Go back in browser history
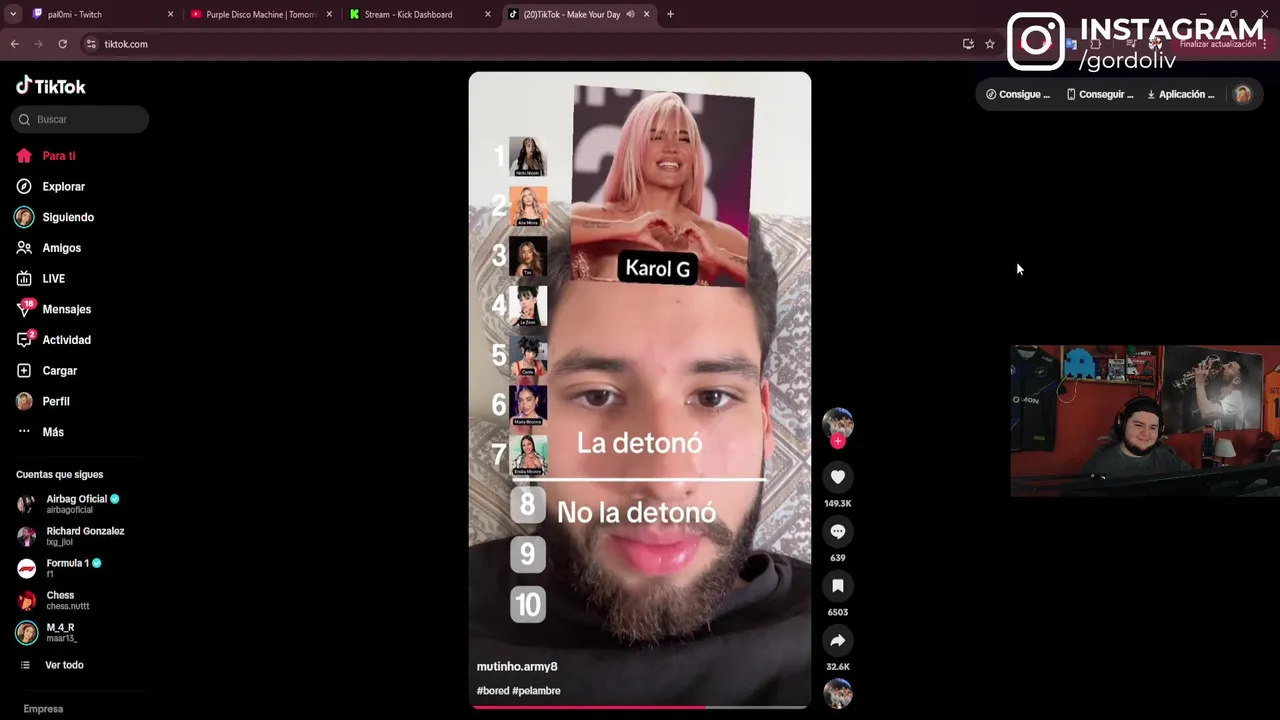Viewport: 1280px width, 720px height. [15, 44]
